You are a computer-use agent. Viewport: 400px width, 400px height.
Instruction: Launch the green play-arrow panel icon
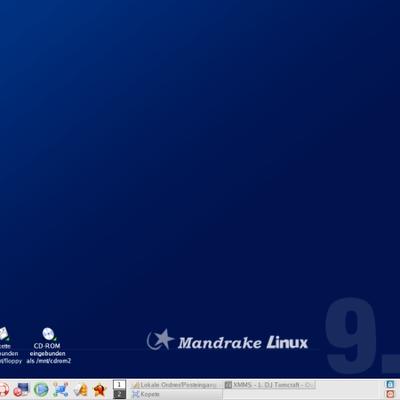41,389
